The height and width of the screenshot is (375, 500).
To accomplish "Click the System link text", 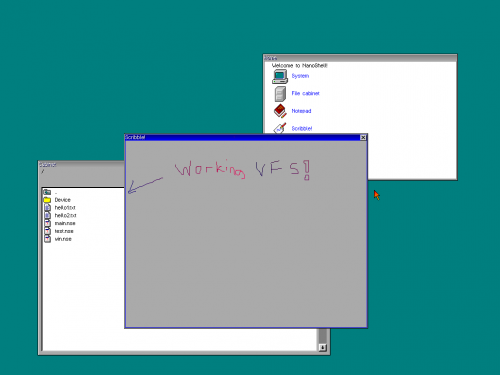I will [x=300, y=76].
